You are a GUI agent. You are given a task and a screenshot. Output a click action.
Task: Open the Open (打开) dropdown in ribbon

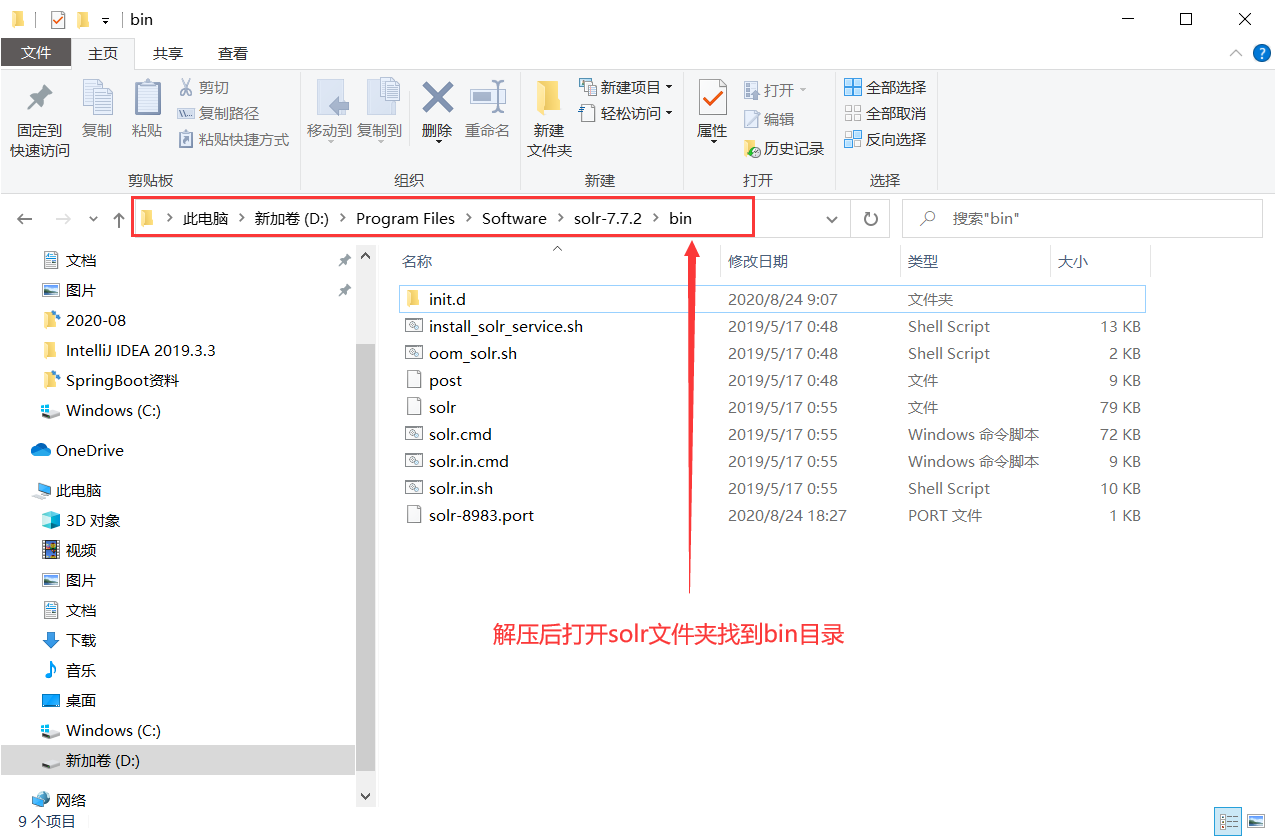coord(775,90)
